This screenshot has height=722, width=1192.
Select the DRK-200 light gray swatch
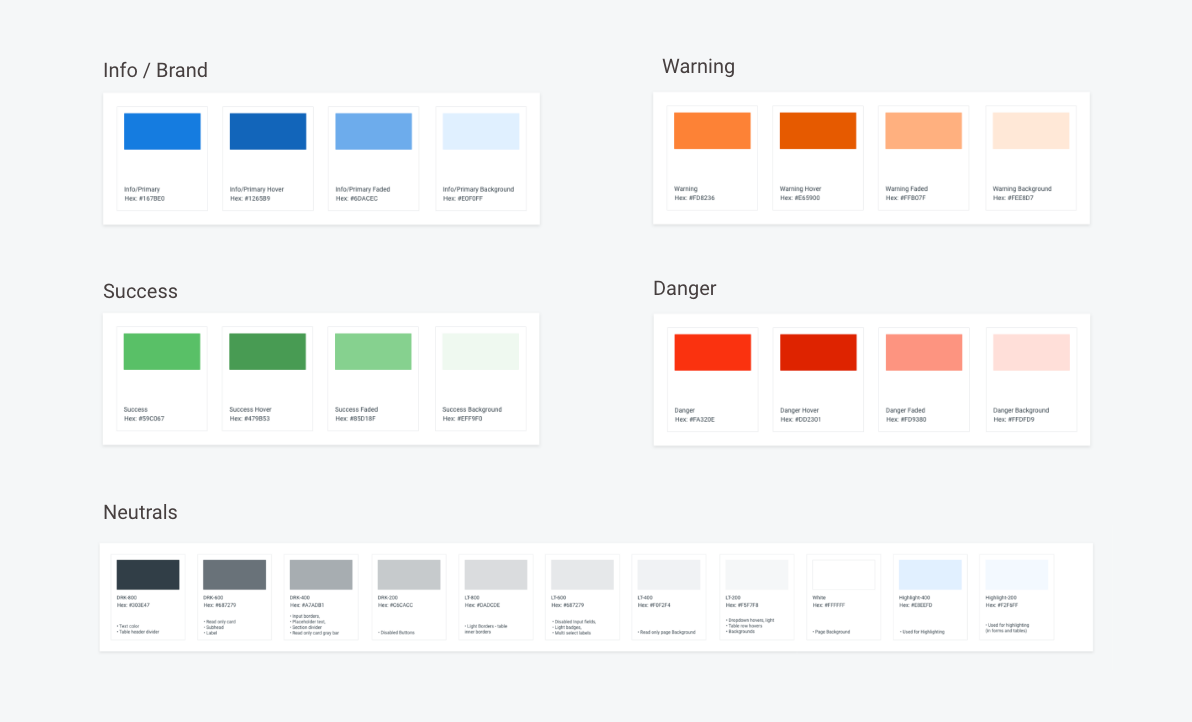(409, 575)
